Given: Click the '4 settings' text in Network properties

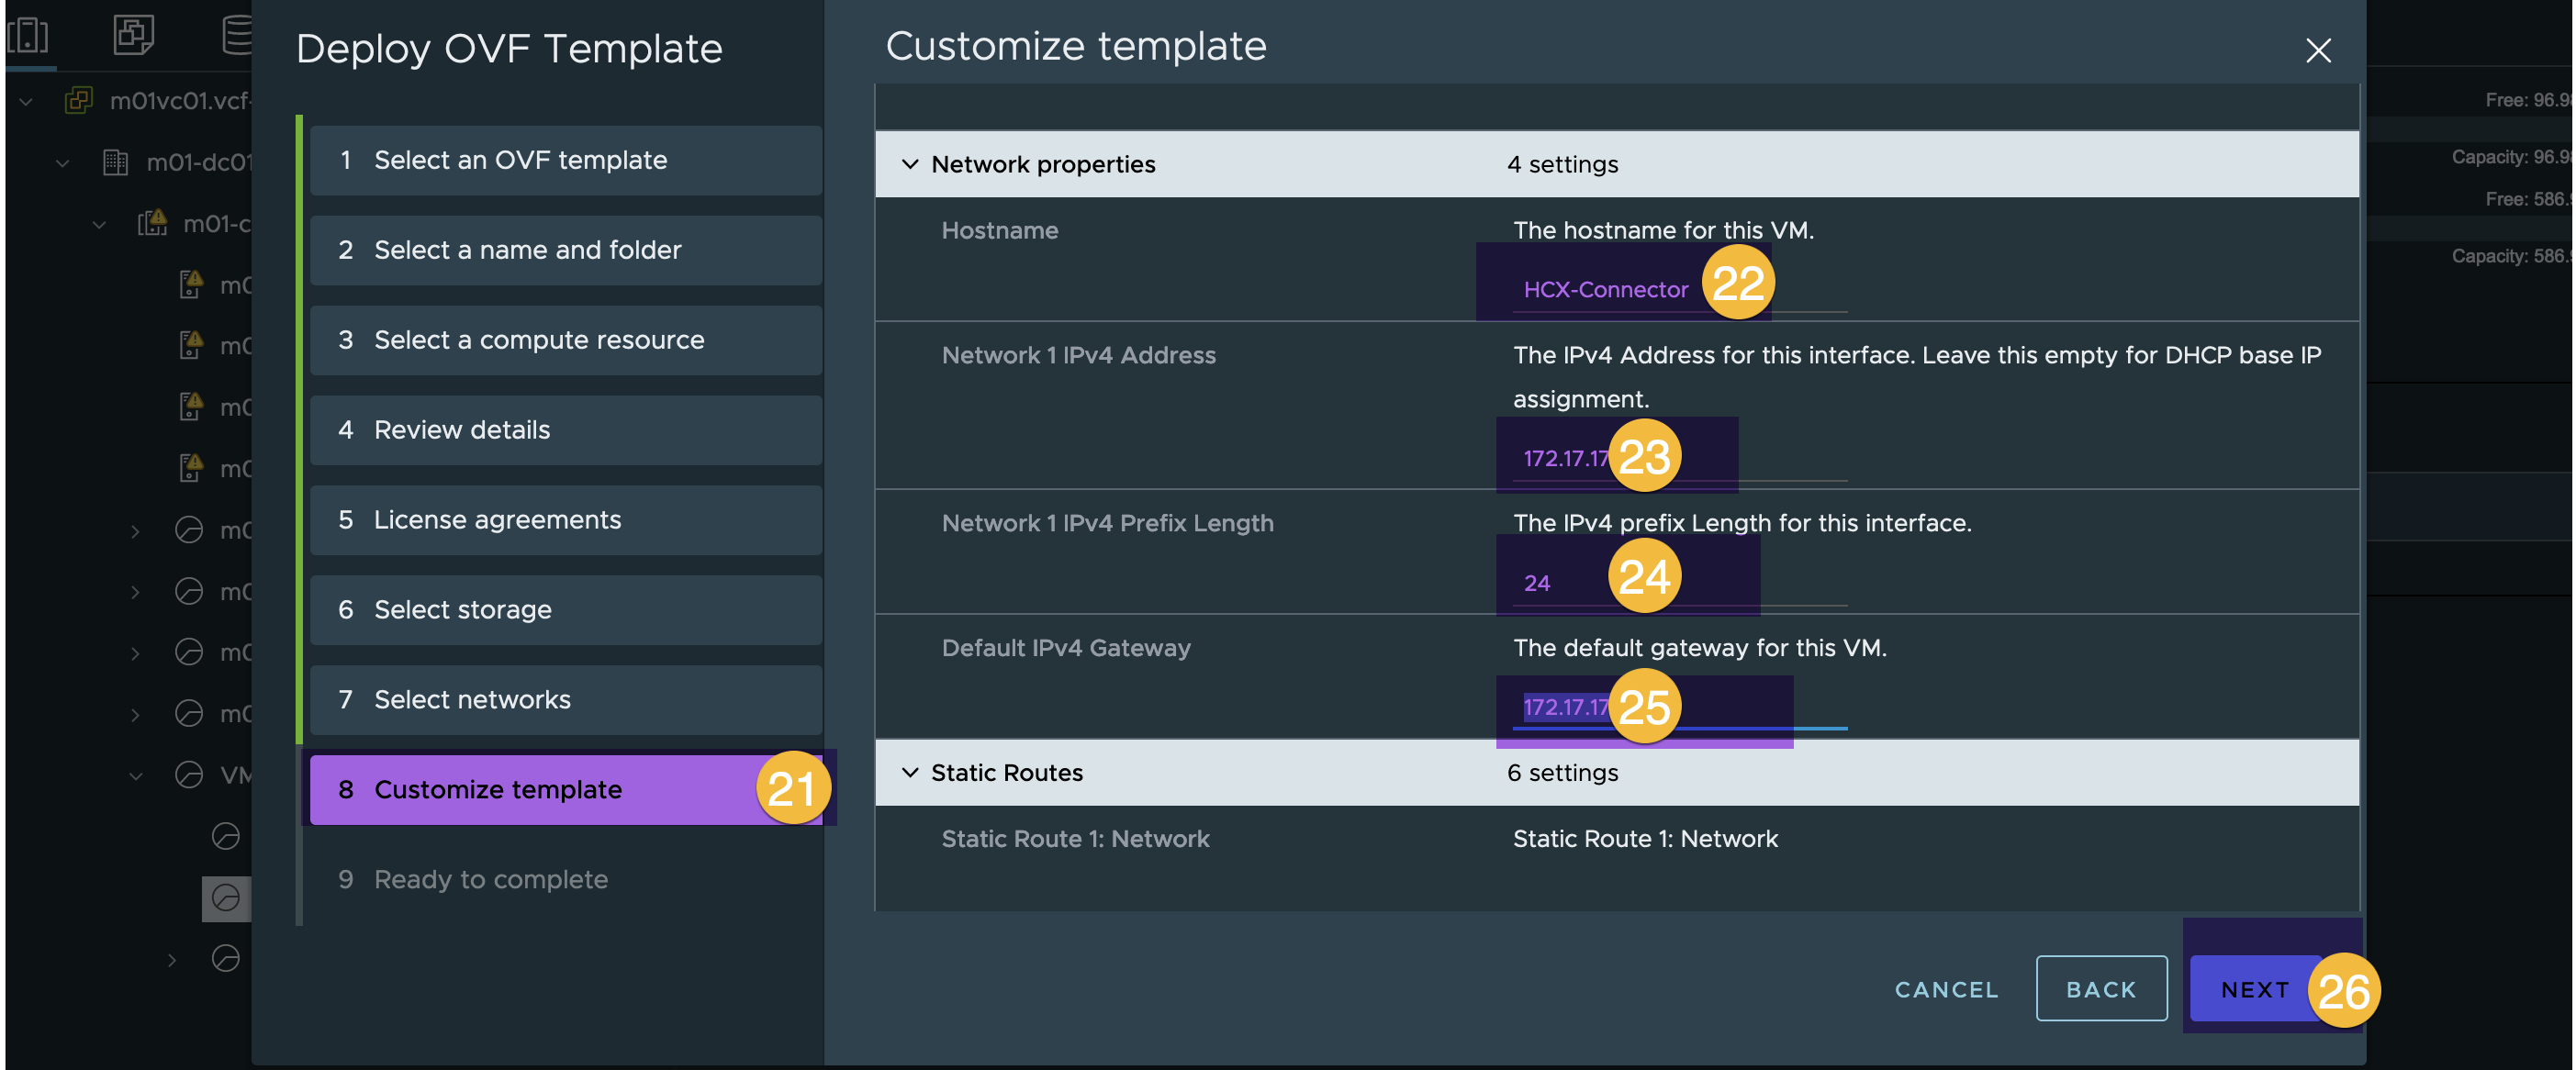Looking at the screenshot, I should point(1562,164).
